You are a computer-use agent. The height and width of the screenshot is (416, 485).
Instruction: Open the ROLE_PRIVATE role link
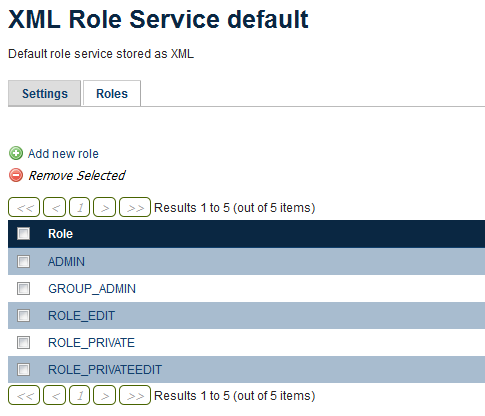point(91,343)
